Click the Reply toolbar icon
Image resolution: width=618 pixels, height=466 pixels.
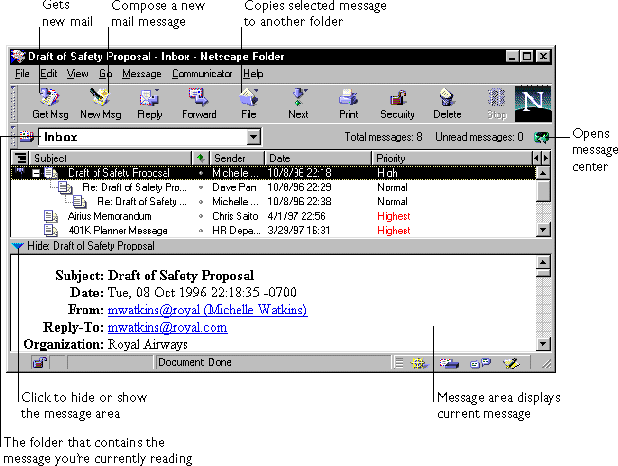(149, 102)
